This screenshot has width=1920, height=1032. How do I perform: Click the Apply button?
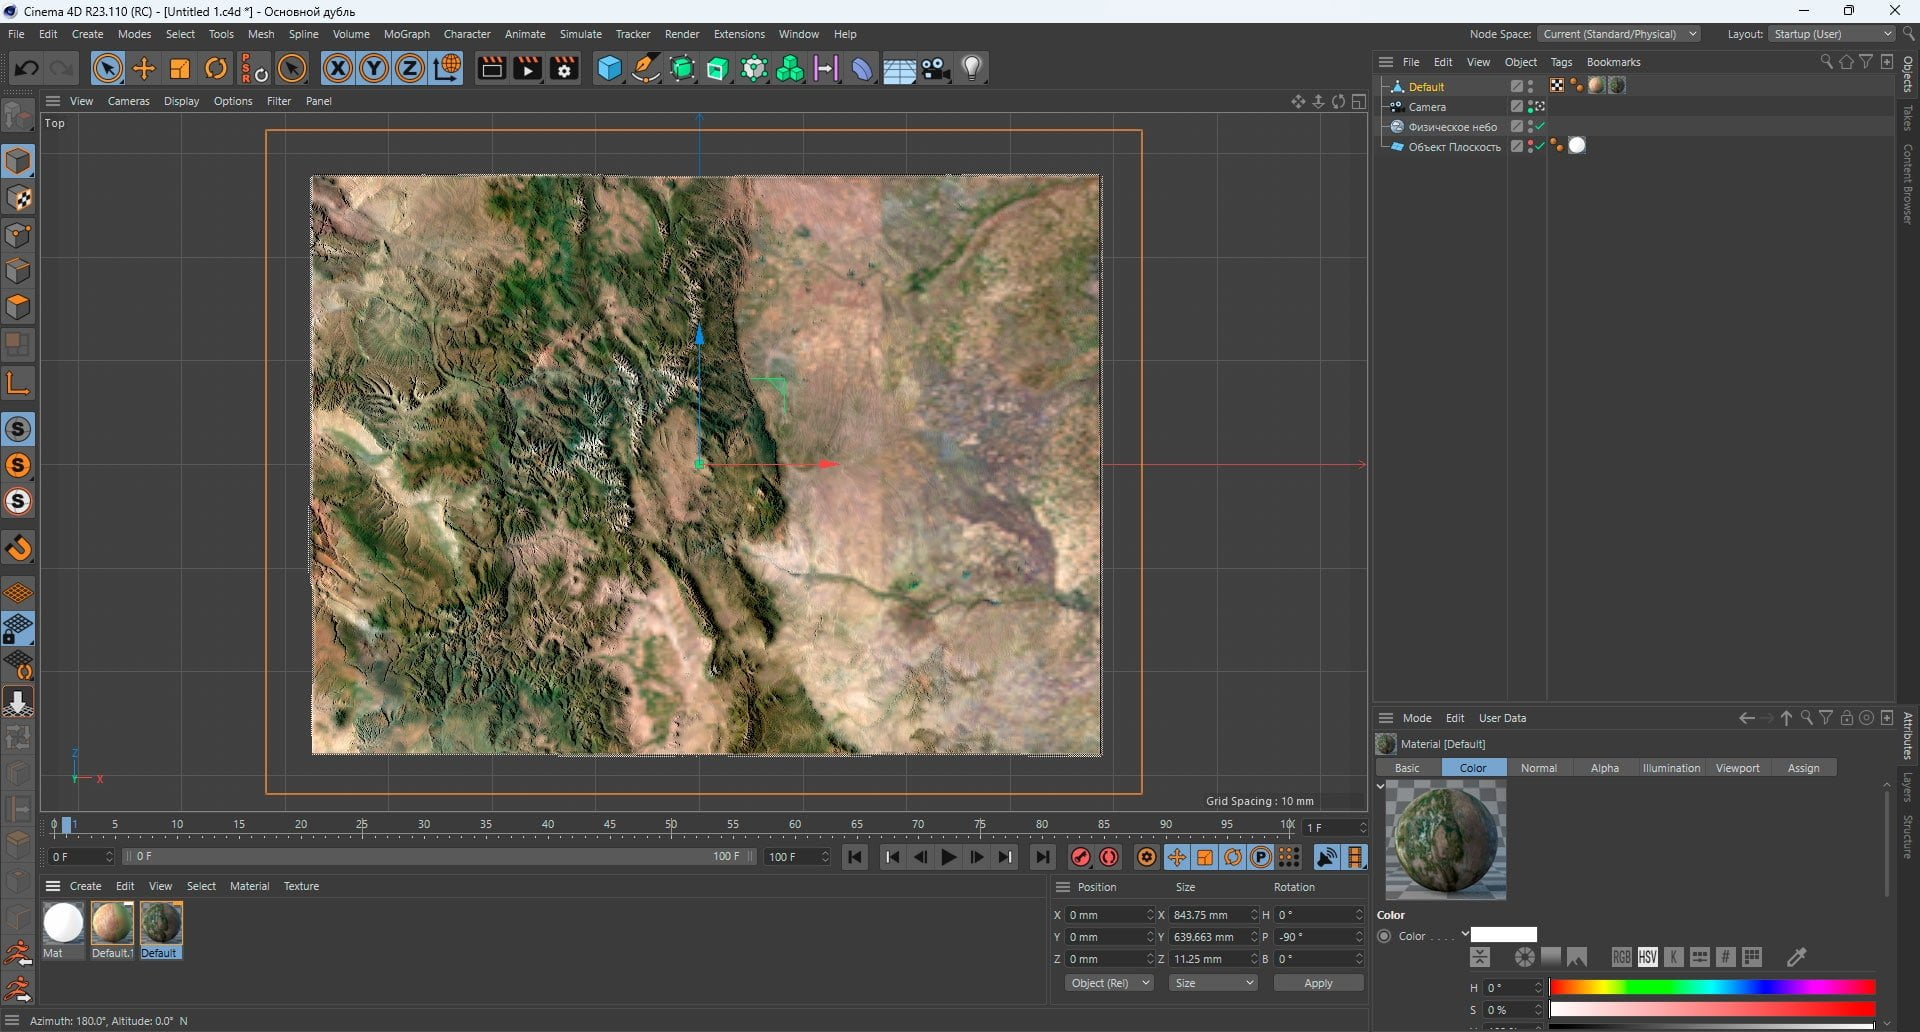coord(1318,984)
